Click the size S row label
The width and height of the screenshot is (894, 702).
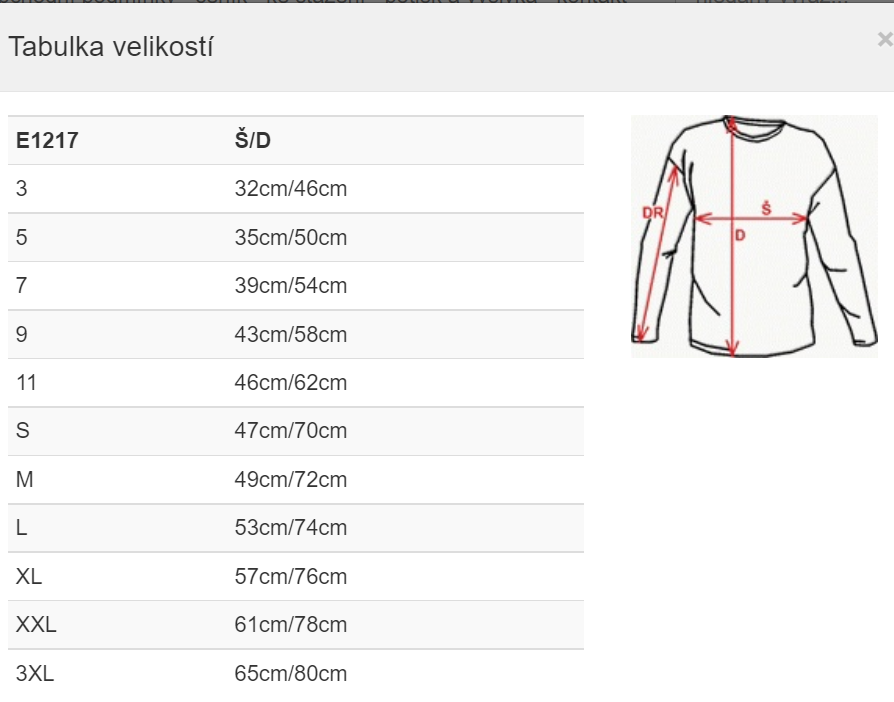click(23, 431)
